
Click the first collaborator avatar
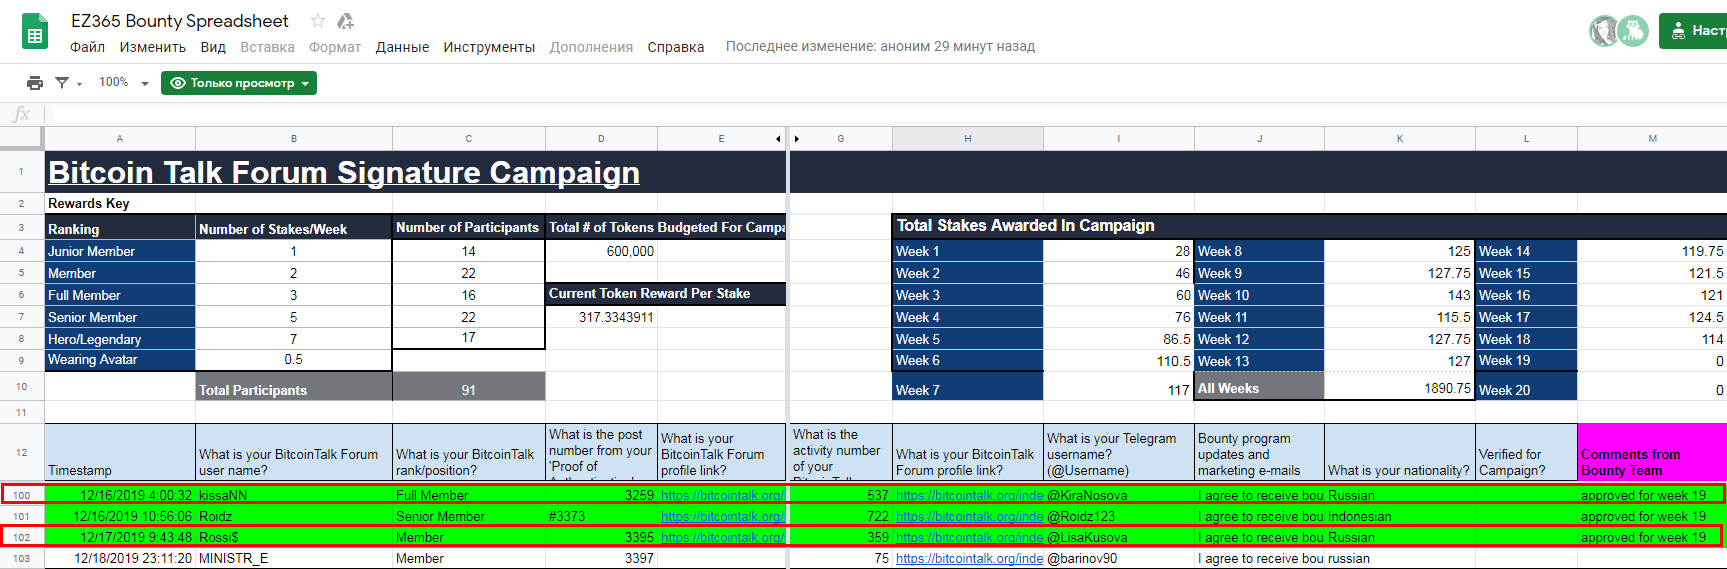pyautogui.click(x=1604, y=31)
